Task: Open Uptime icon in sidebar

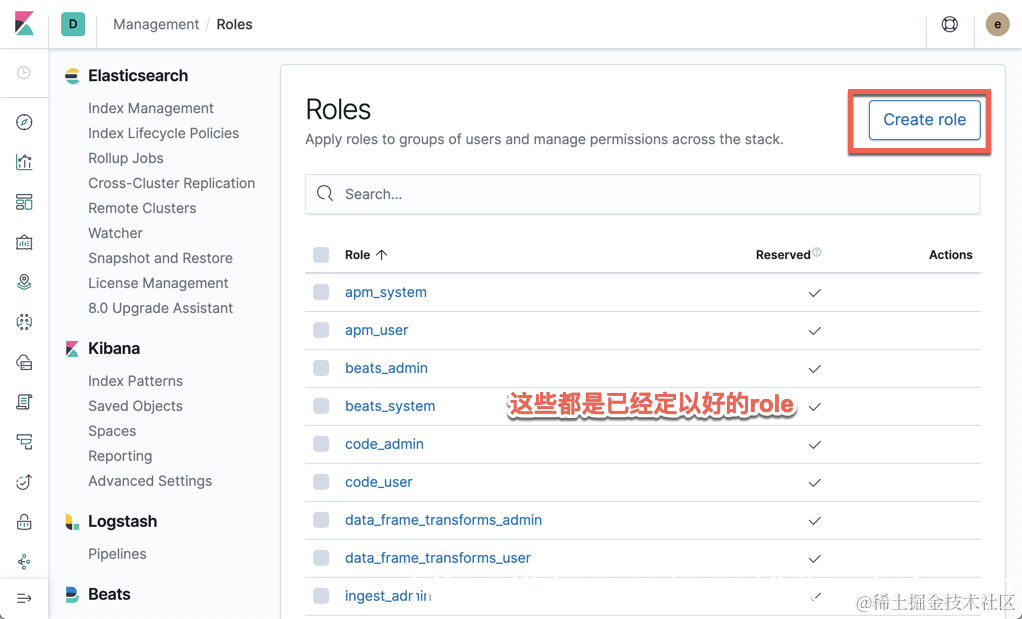Action: 24,482
